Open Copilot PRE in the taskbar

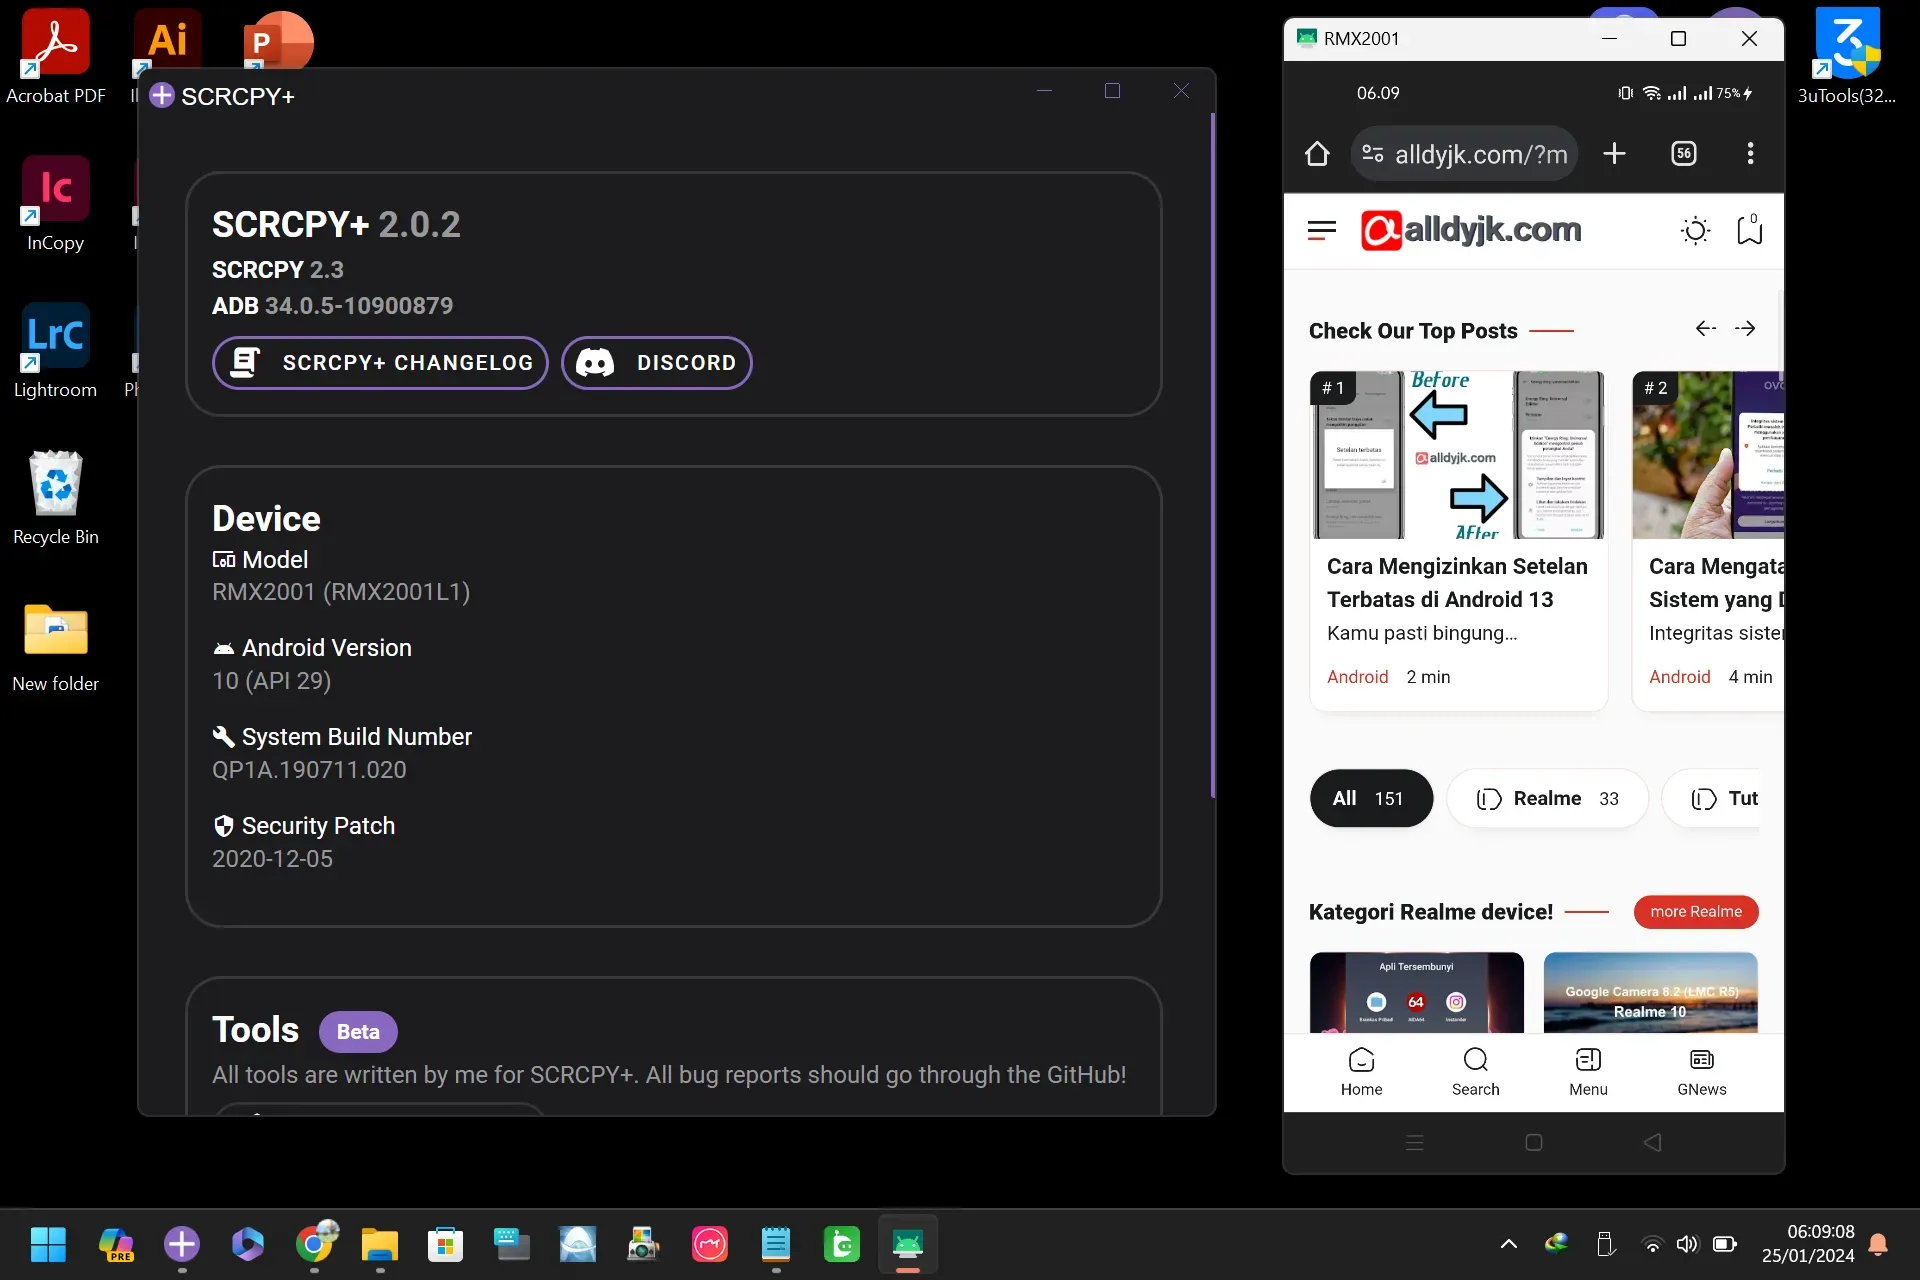[x=116, y=1245]
